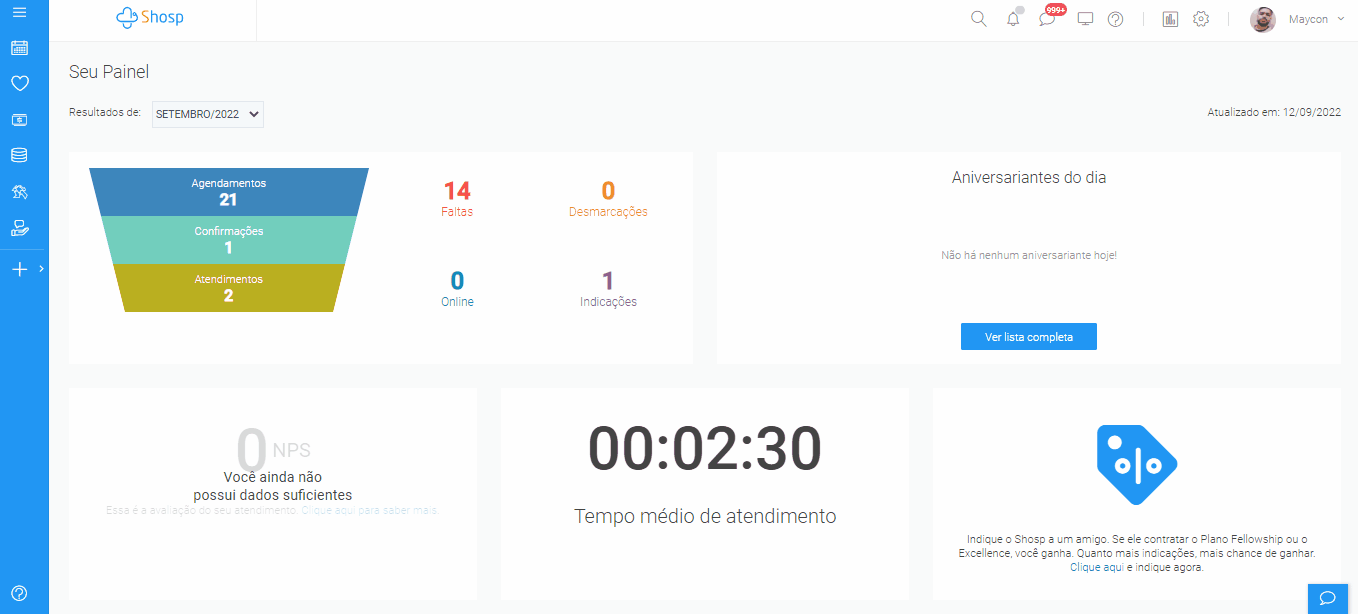The width and height of the screenshot is (1358, 614).
Task: Open the SETEMBRO/2022 results dropdown
Action: 208,114
